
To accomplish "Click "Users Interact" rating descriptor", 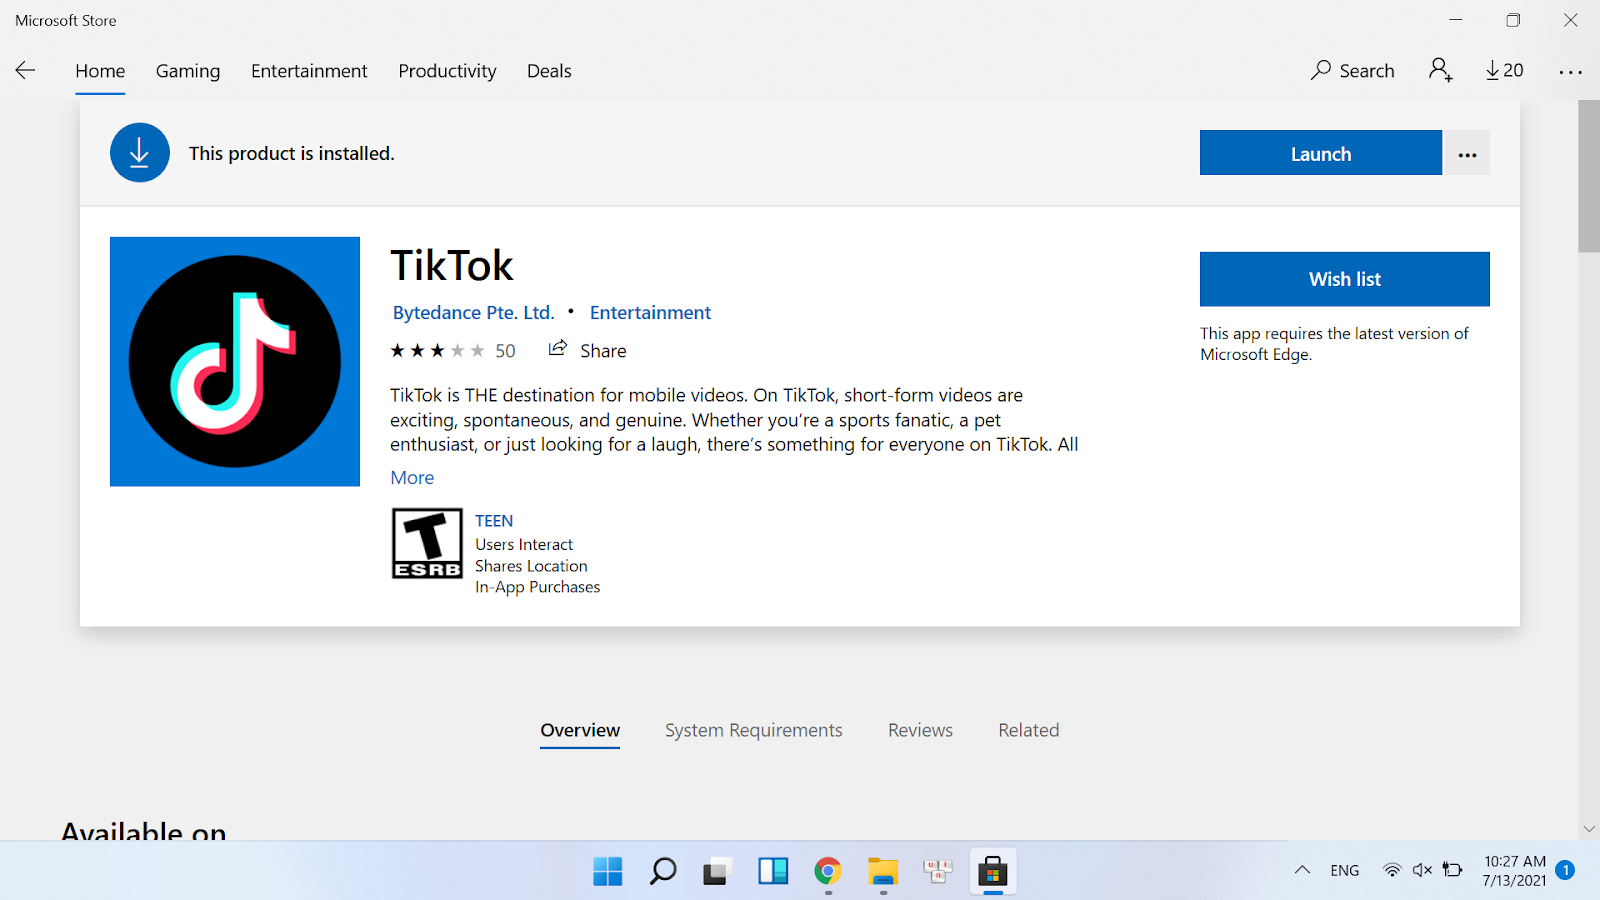I will click(x=524, y=544).
